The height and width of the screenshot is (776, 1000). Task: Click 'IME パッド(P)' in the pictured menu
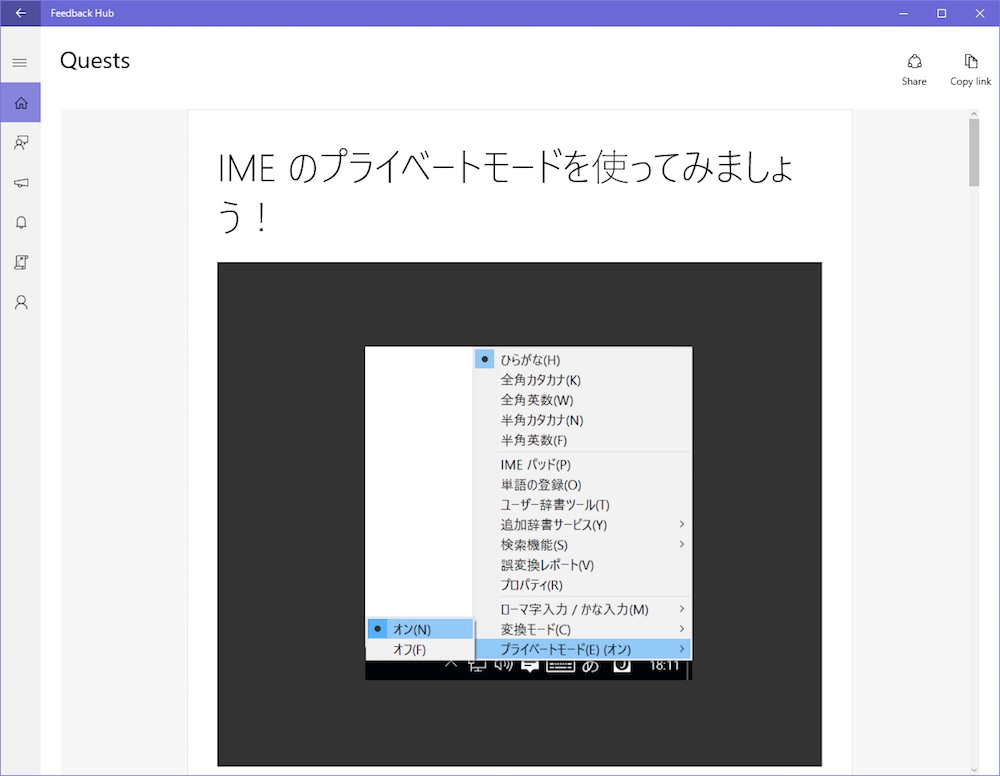tap(535, 465)
